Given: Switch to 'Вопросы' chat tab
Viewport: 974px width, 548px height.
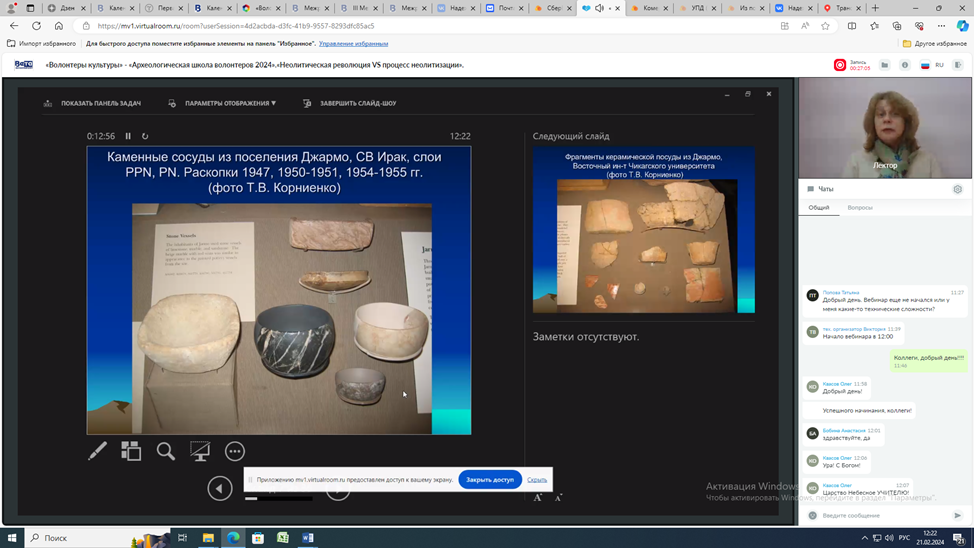Looking at the screenshot, I should (860, 208).
